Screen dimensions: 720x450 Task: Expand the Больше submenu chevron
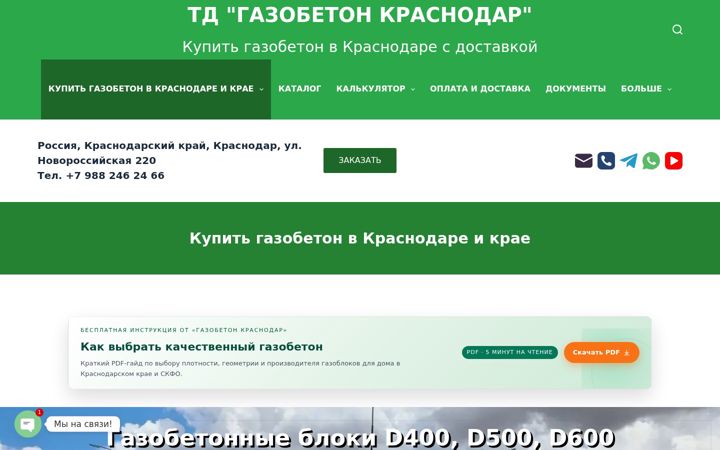(669, 89)
